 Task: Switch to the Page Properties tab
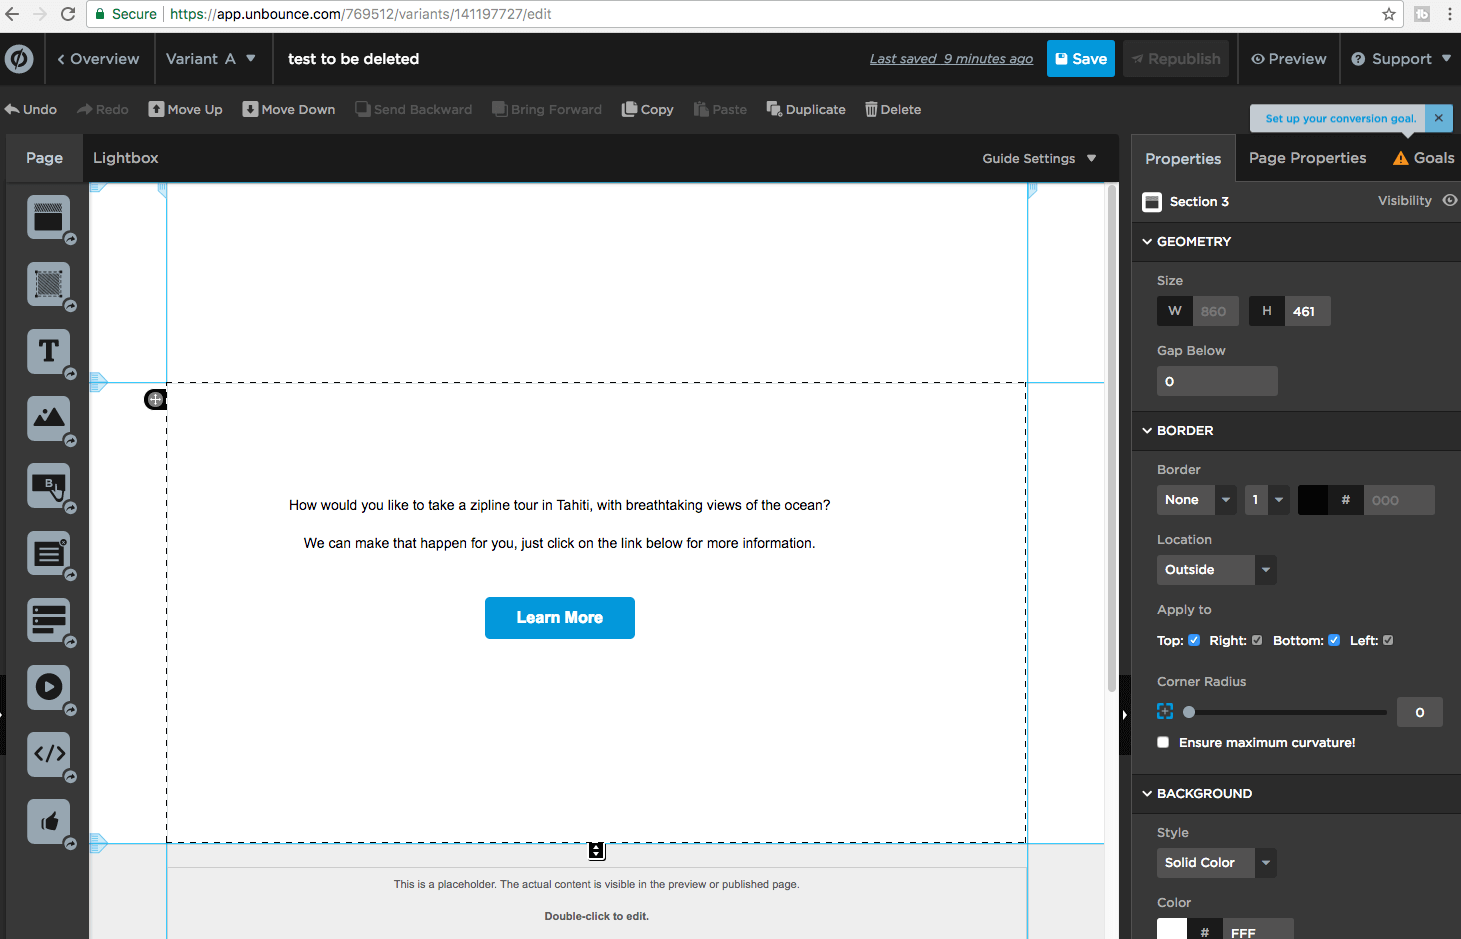(1307, 158)
